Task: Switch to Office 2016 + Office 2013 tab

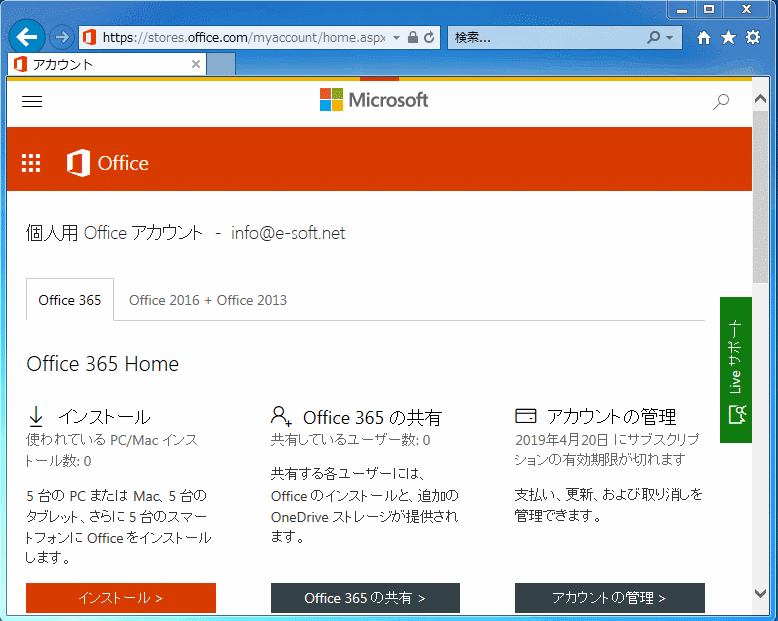Action: (x=208, y=300)
